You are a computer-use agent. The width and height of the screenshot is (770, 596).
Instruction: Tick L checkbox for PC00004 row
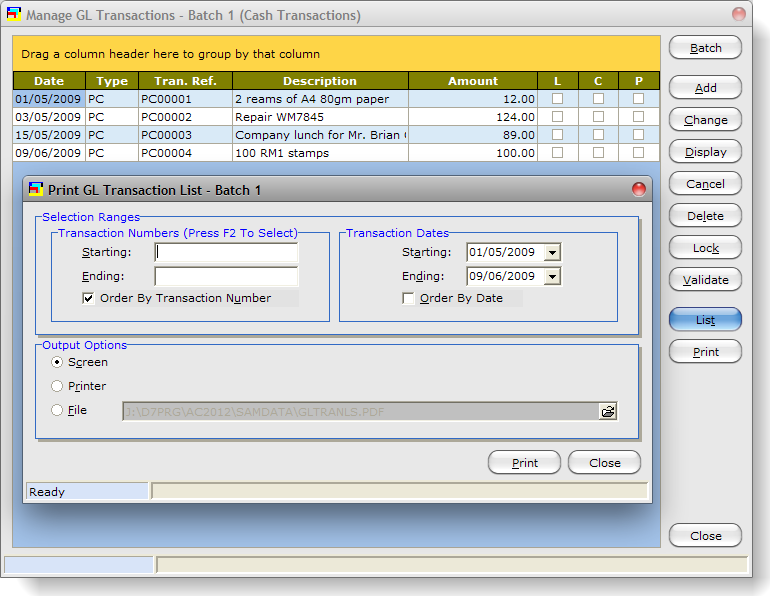(557, 153)
